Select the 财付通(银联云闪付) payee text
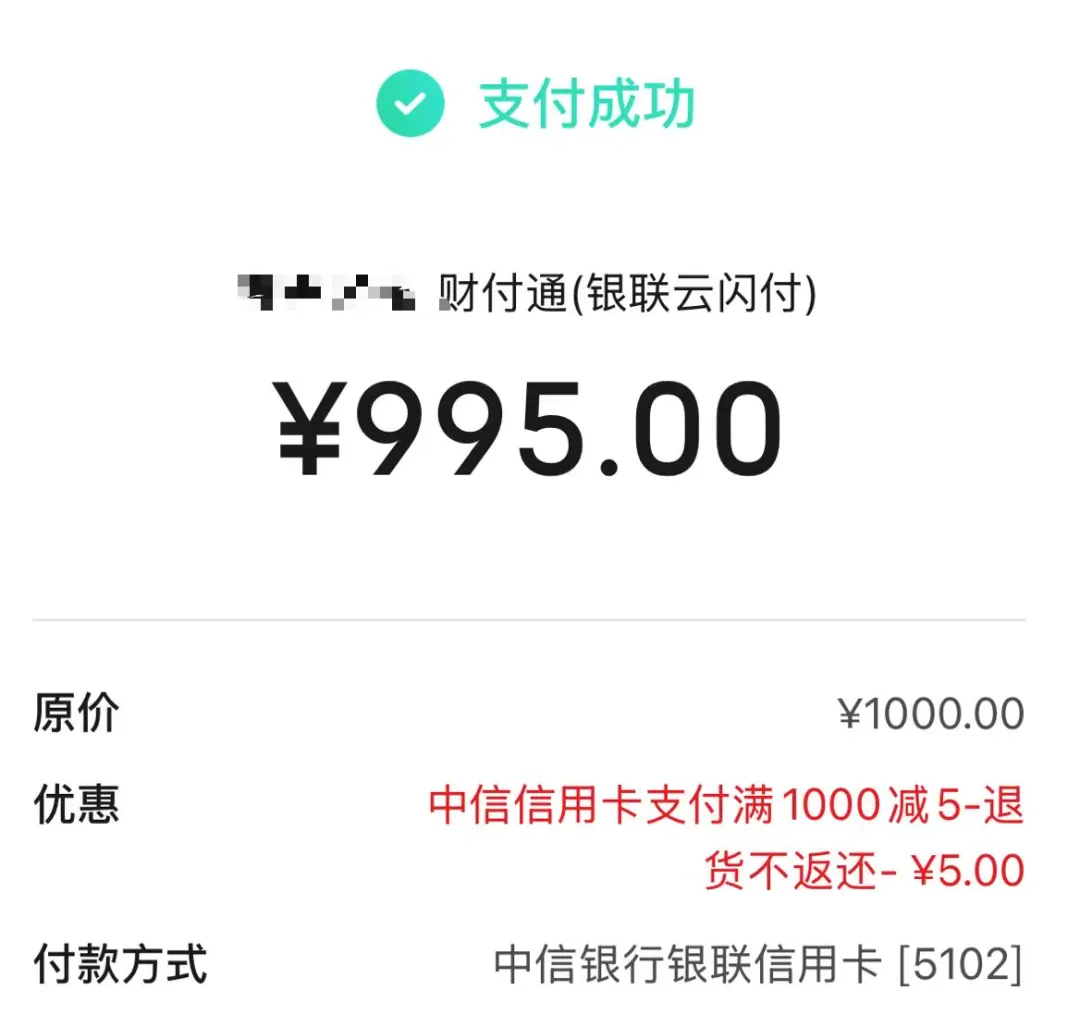Image resolution: width=1080 pixels, height=1026 pixels. 628,295
